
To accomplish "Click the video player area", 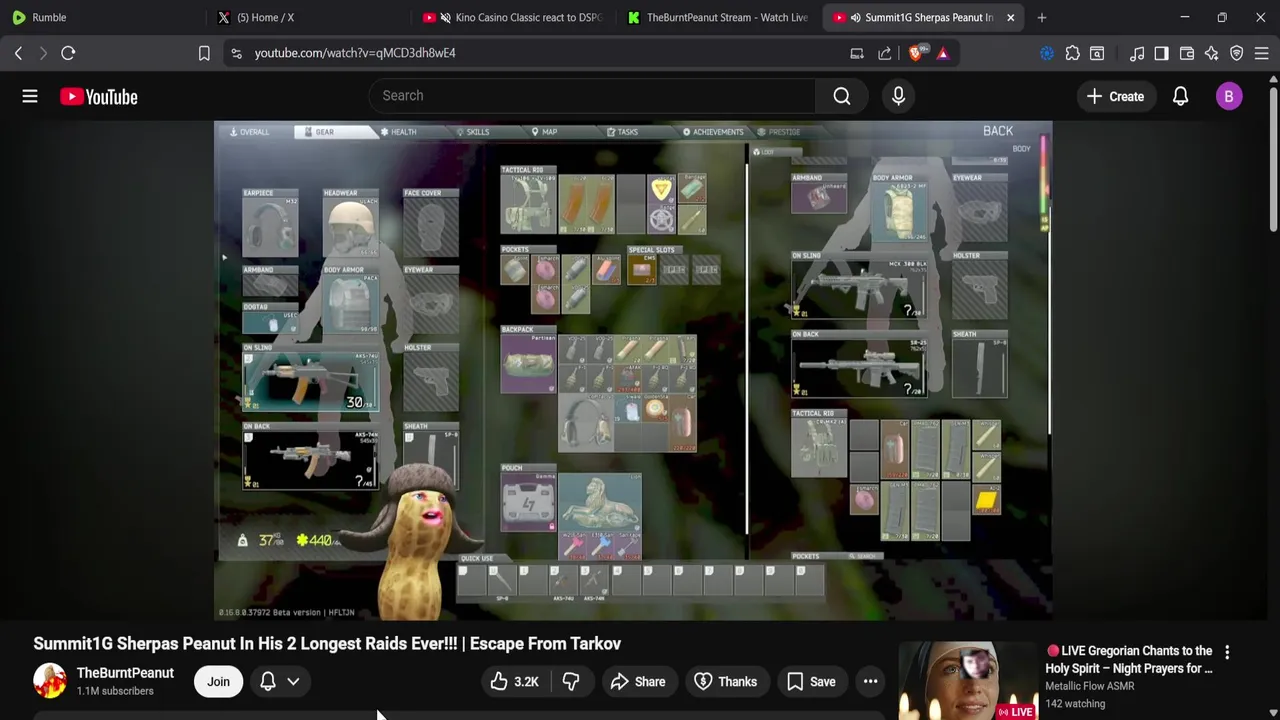I will tap(633, 370).
